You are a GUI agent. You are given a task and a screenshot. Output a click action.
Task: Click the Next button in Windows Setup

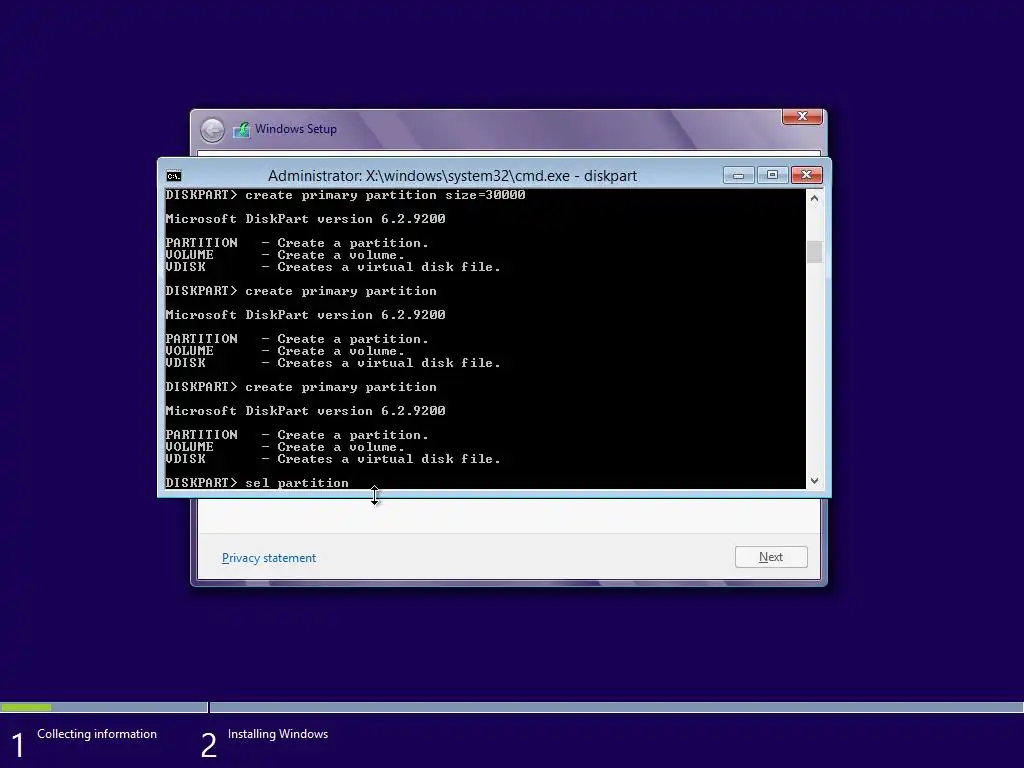pyautogui.click(x=771, y=557)
